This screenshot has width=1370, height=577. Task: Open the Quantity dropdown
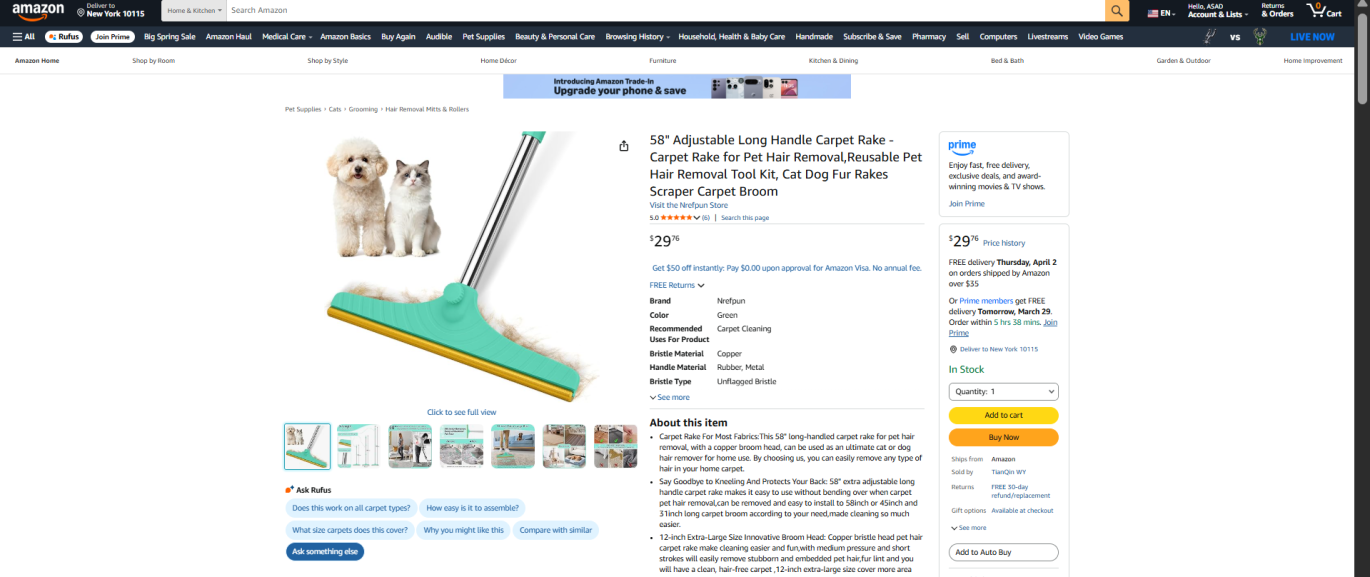click(1003, 392)
